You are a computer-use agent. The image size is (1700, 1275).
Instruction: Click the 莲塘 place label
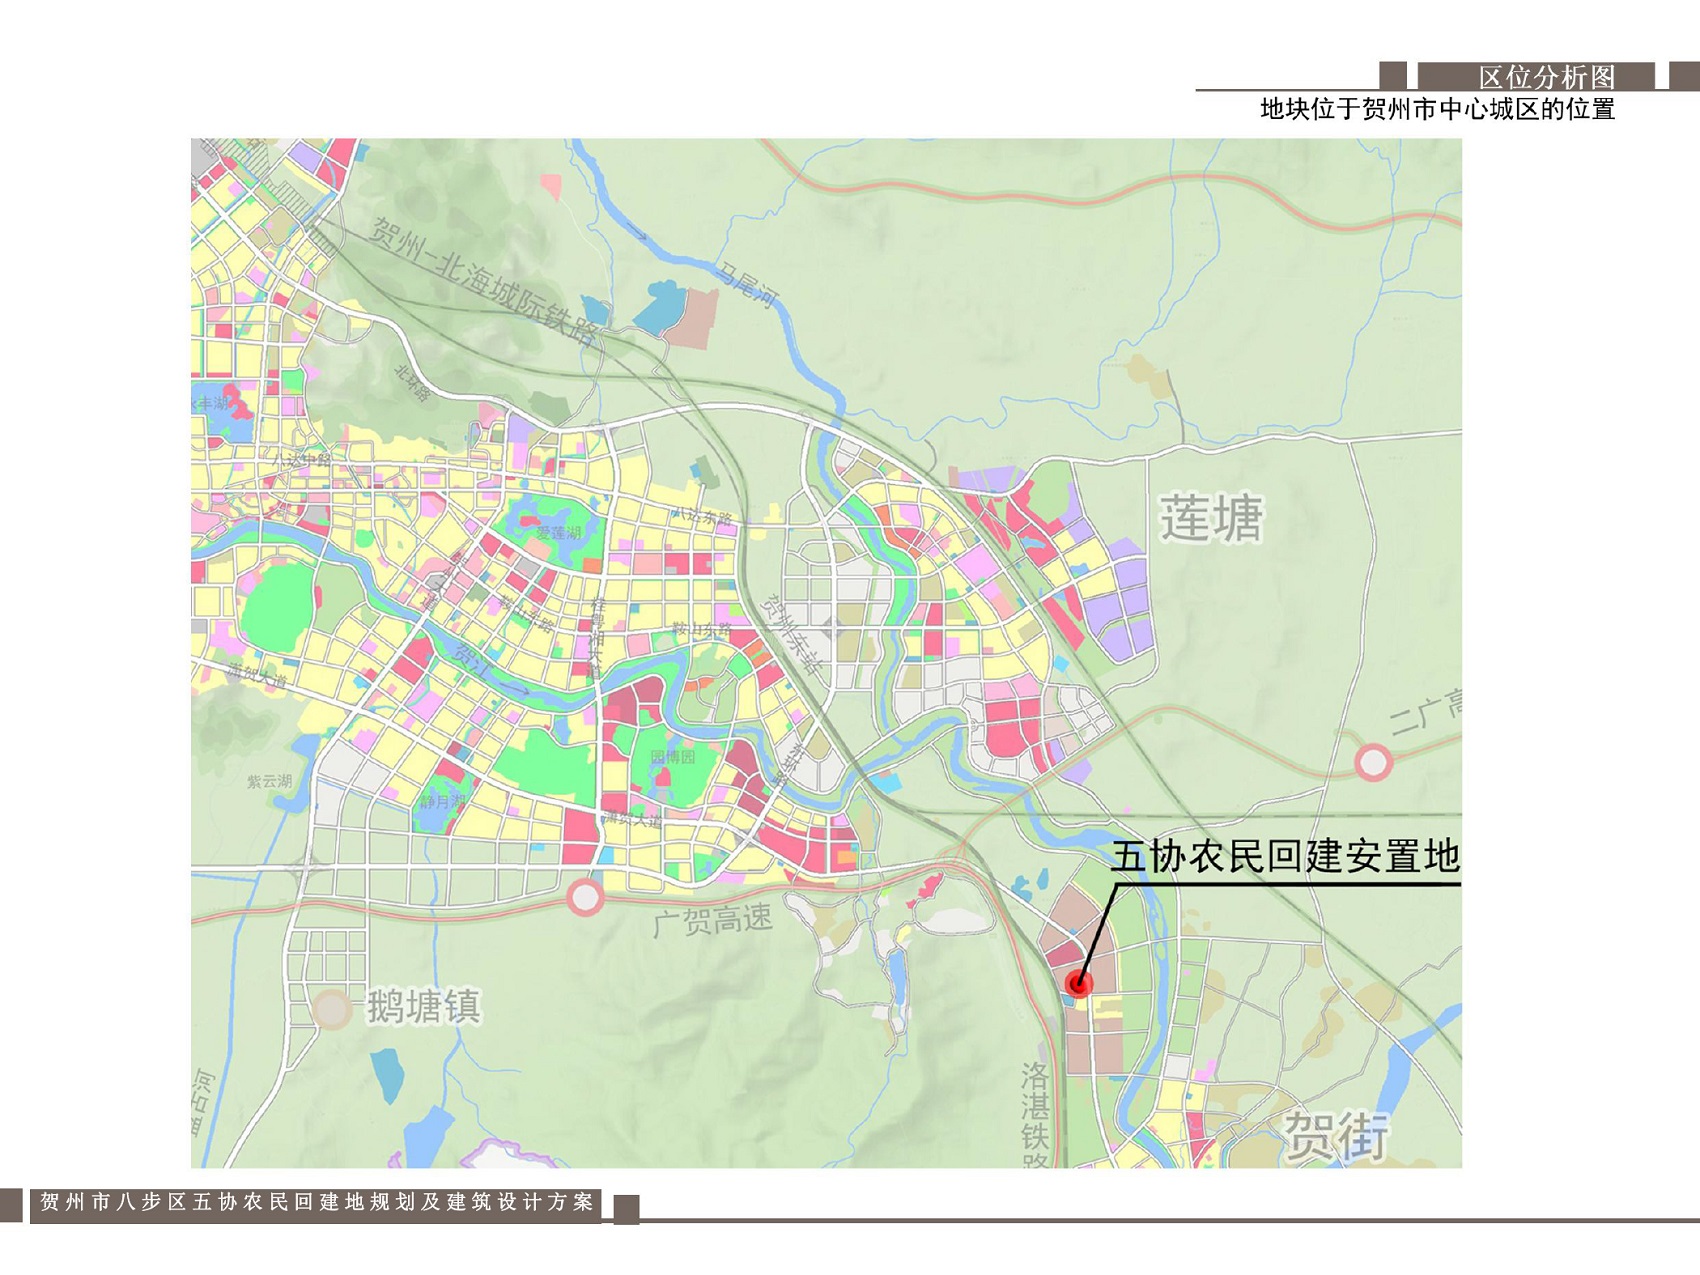tap(1212, 518)
